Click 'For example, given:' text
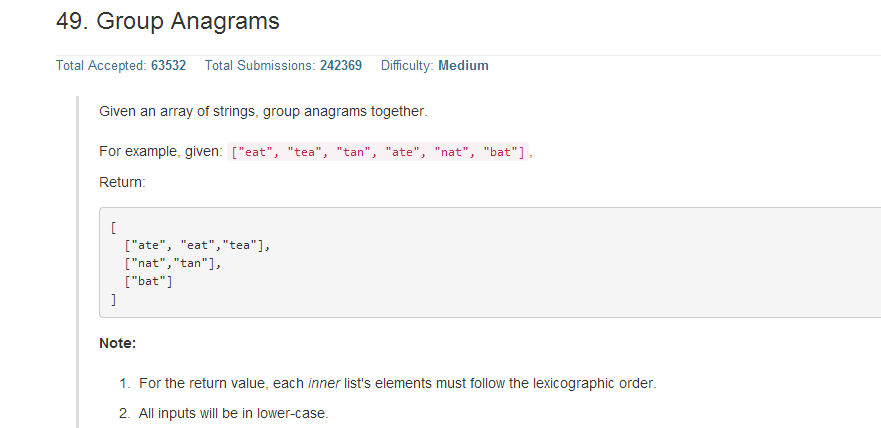This screenshot has height=428, width=881. (x=161, y=152)
